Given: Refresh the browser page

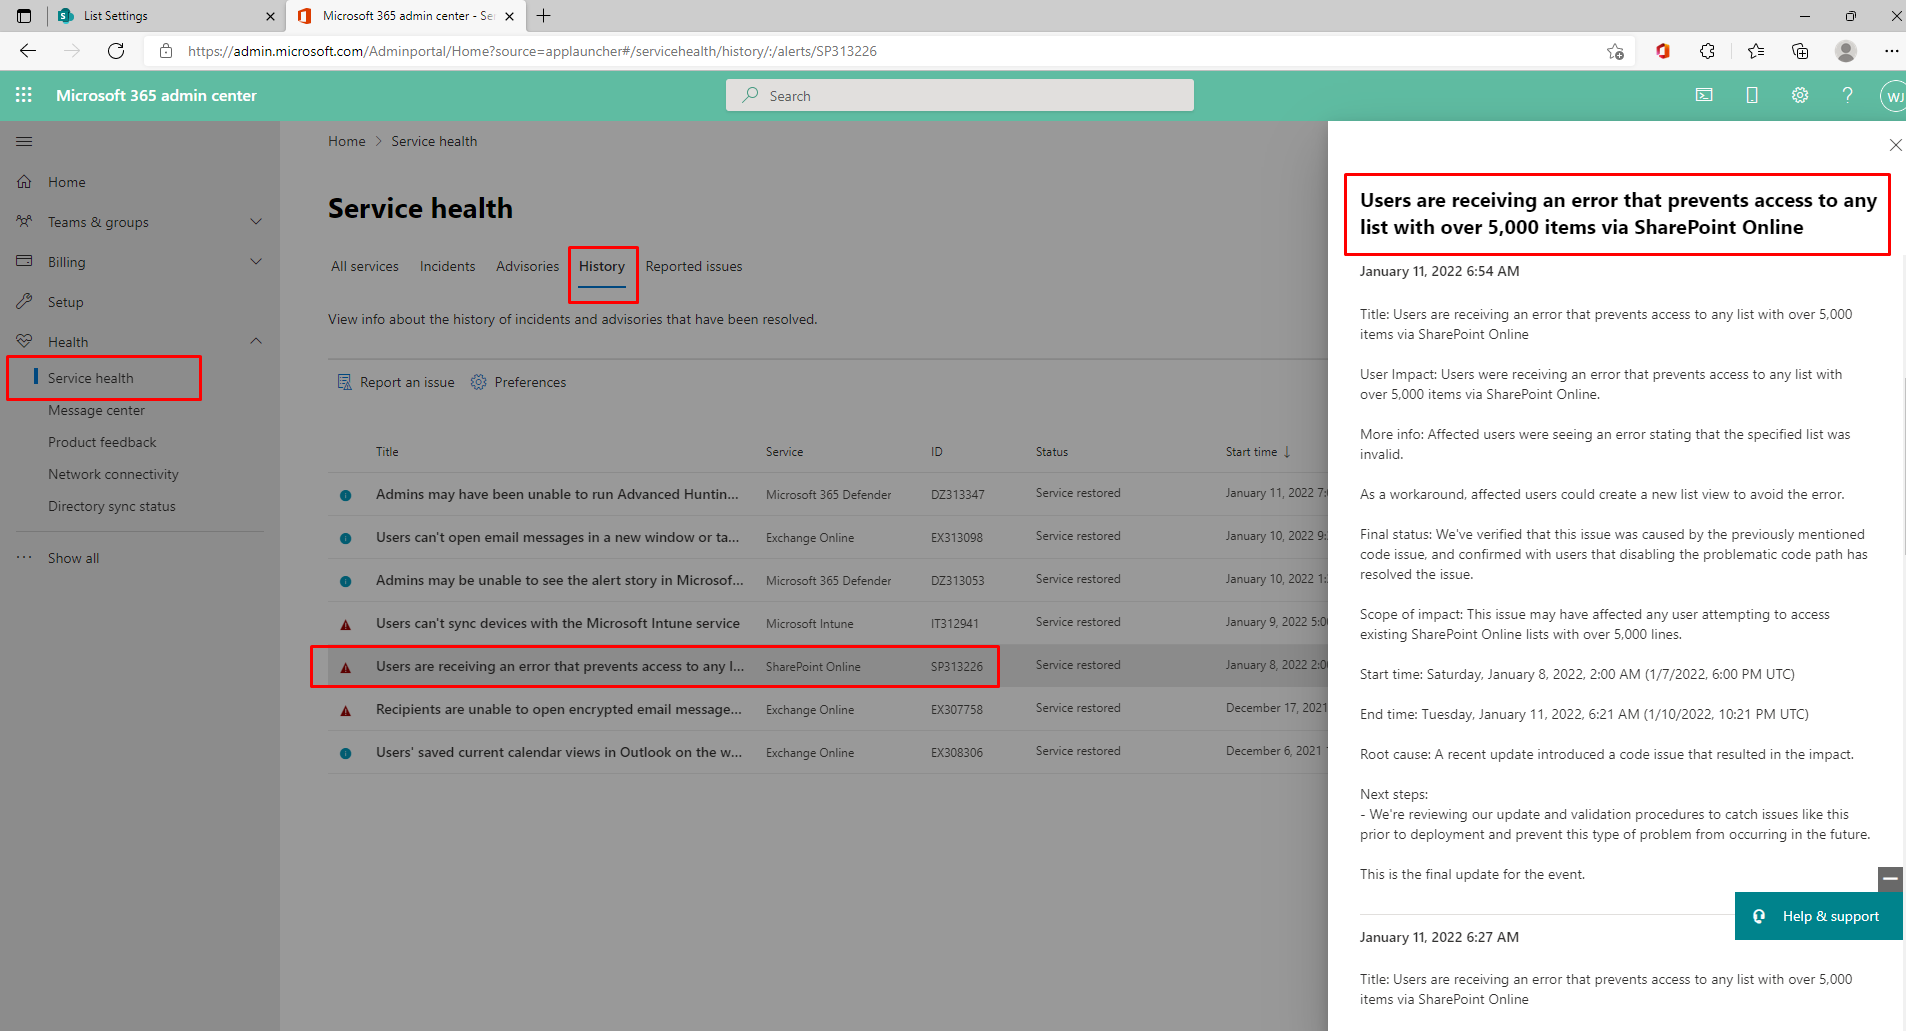Looking at the screenshot, I should pyautogui.click(x=116, y=51).
